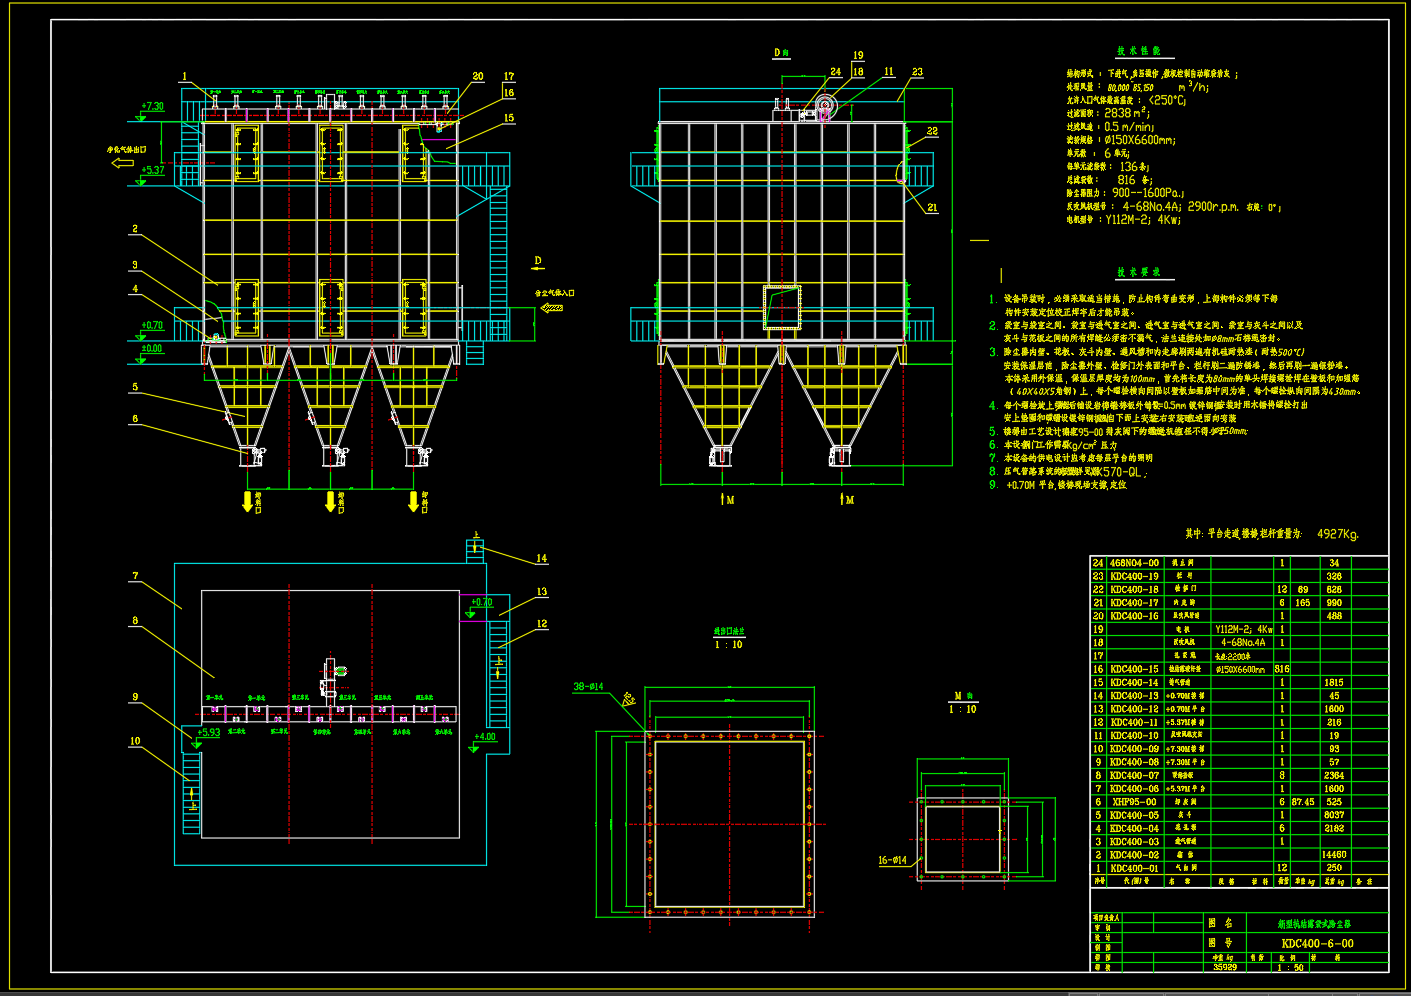Select drawing number KDC400-6-00 in title block
This screenshot has width=1411, height=996.
pos(1317,943)
